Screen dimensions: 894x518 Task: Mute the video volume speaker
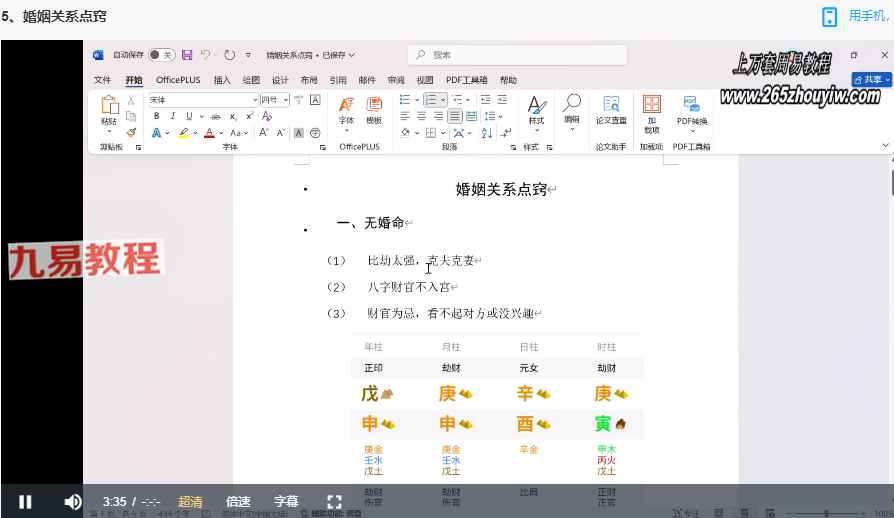(x=73, y=501)
